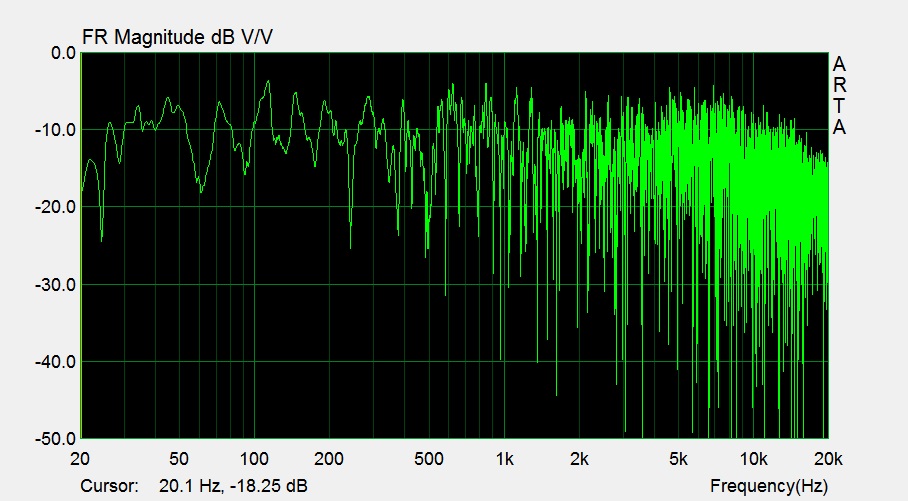Click the -20.0 dB axis label
This screenshot has height=501, width=908.
click(x=56, y=207)
